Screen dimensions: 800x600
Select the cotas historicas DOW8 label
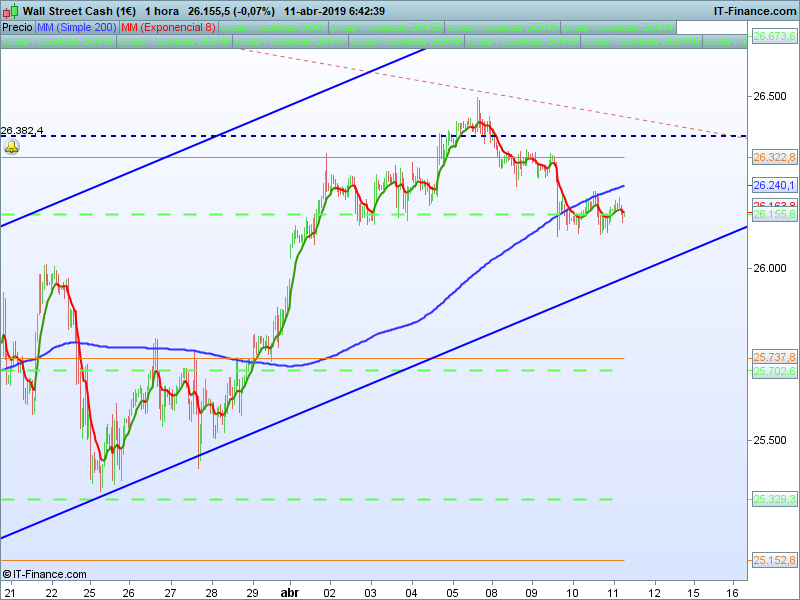(407, 41)
